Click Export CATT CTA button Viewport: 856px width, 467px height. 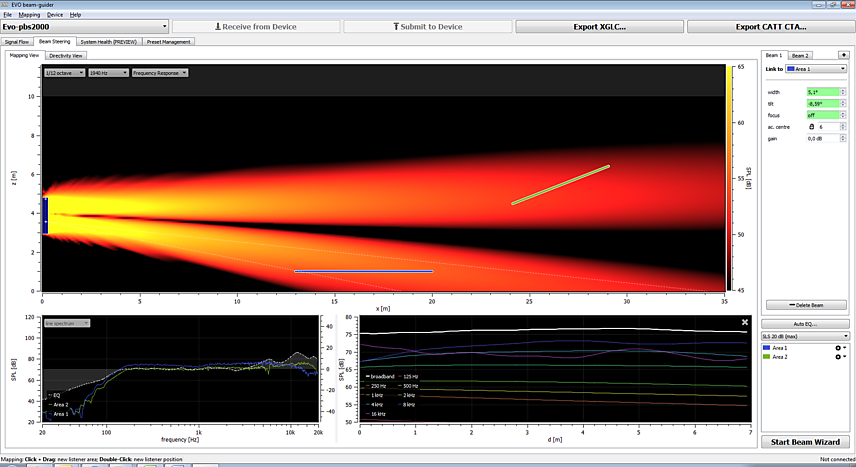click(771, 26)
